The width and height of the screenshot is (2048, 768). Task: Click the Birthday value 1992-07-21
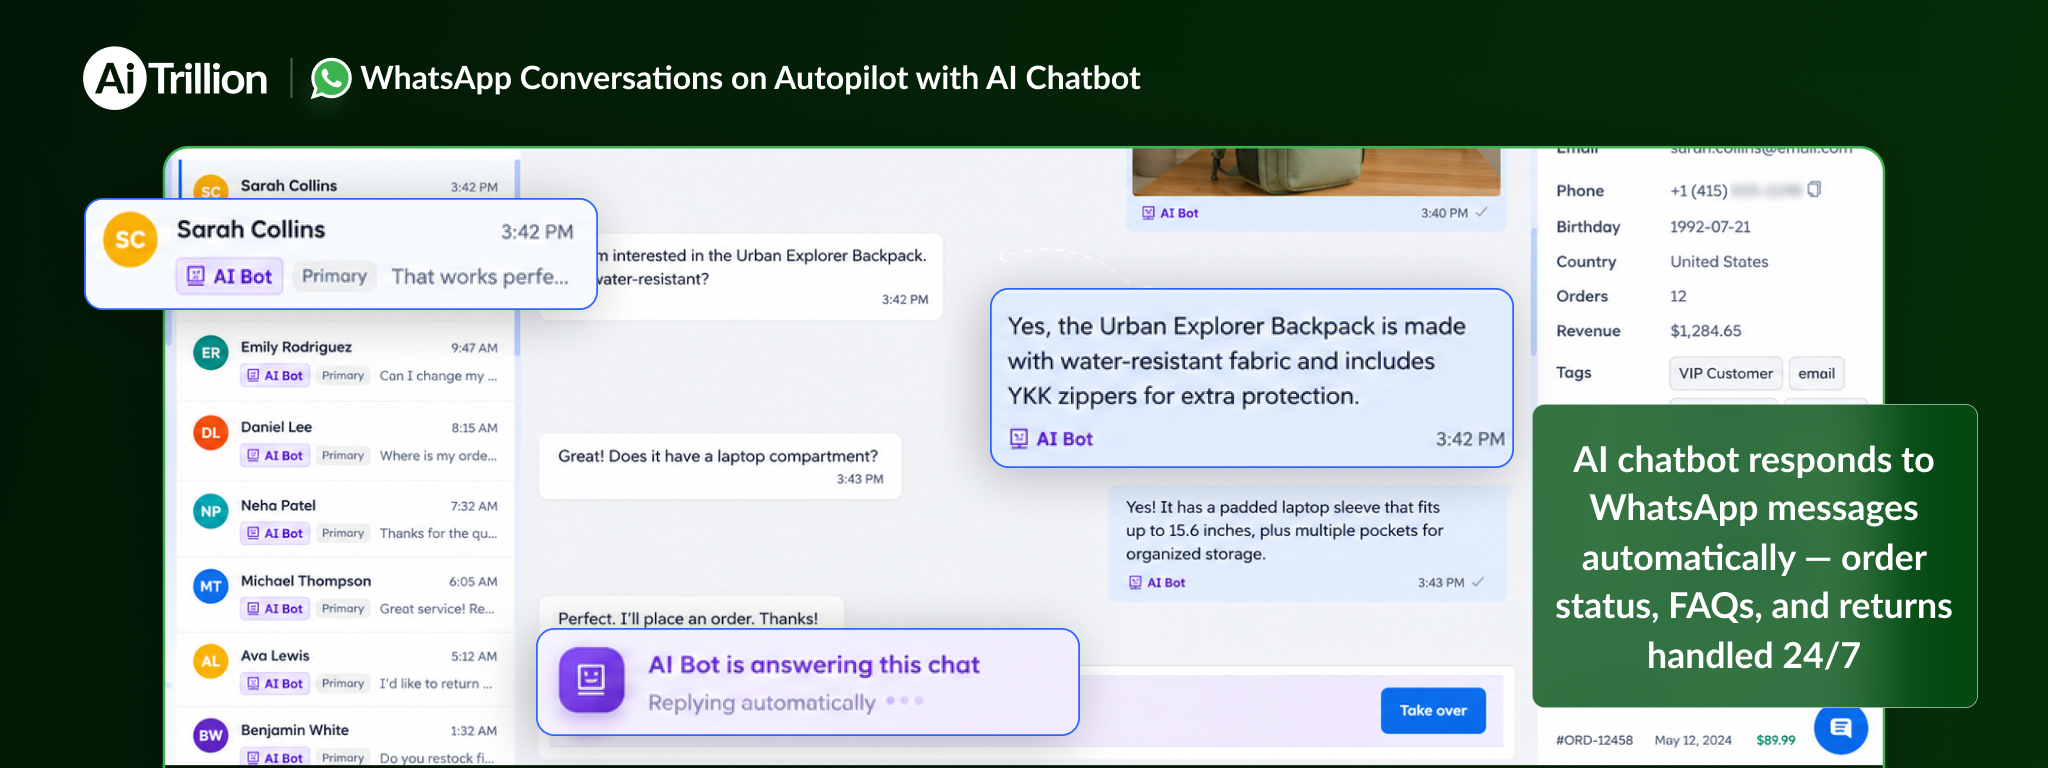(1710, 227)
